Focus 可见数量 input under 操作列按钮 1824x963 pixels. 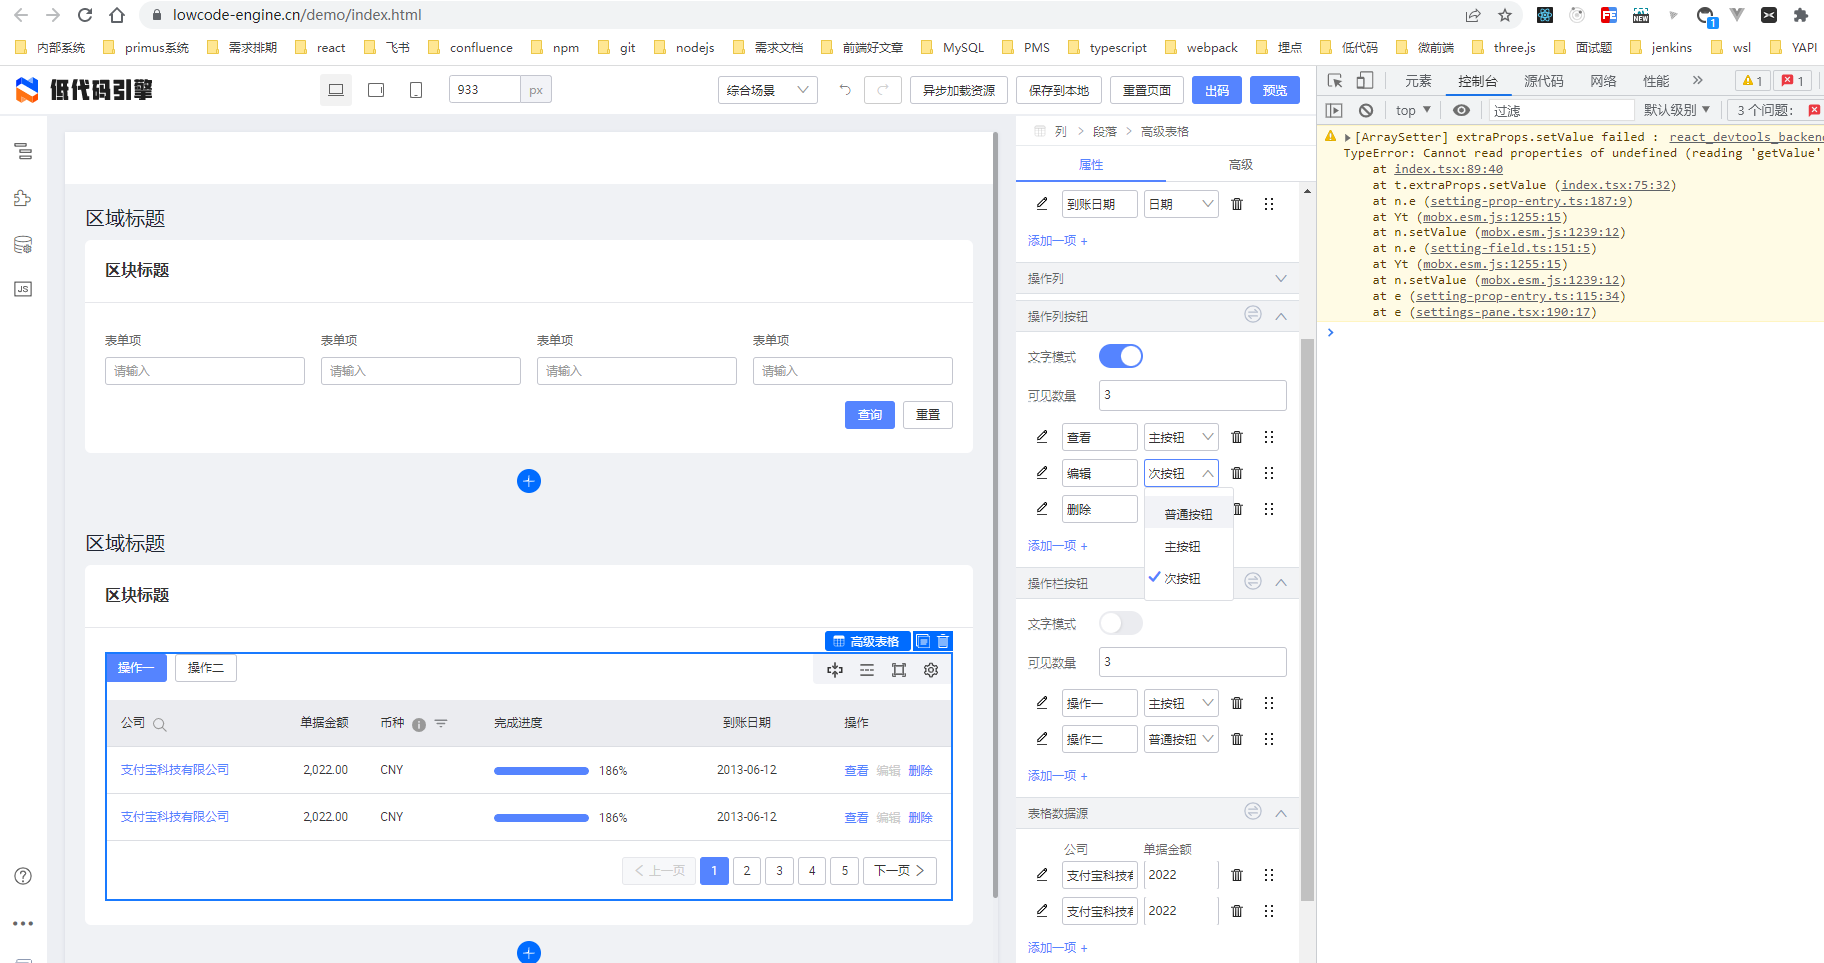tap(1192, 395)
